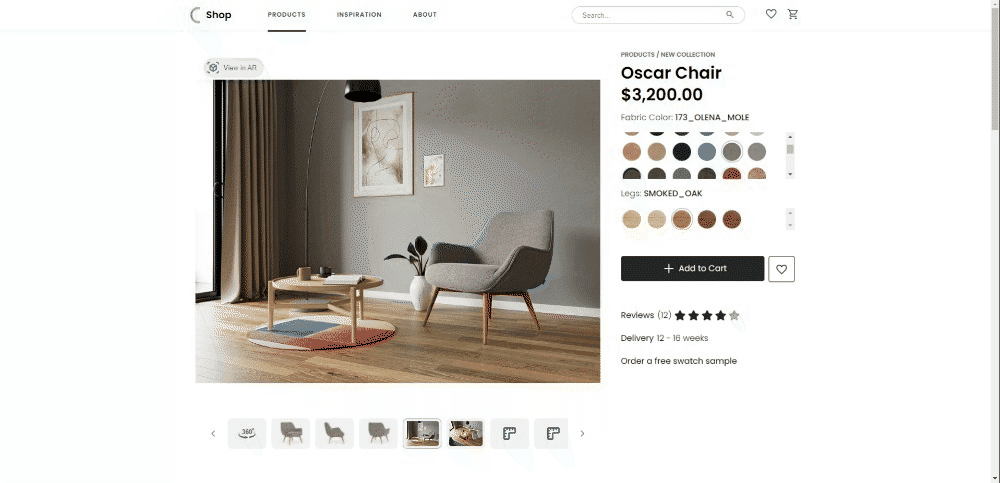Click the Add to Cart button
This screenshot has width=1000, height=483.
coord(693,269)
